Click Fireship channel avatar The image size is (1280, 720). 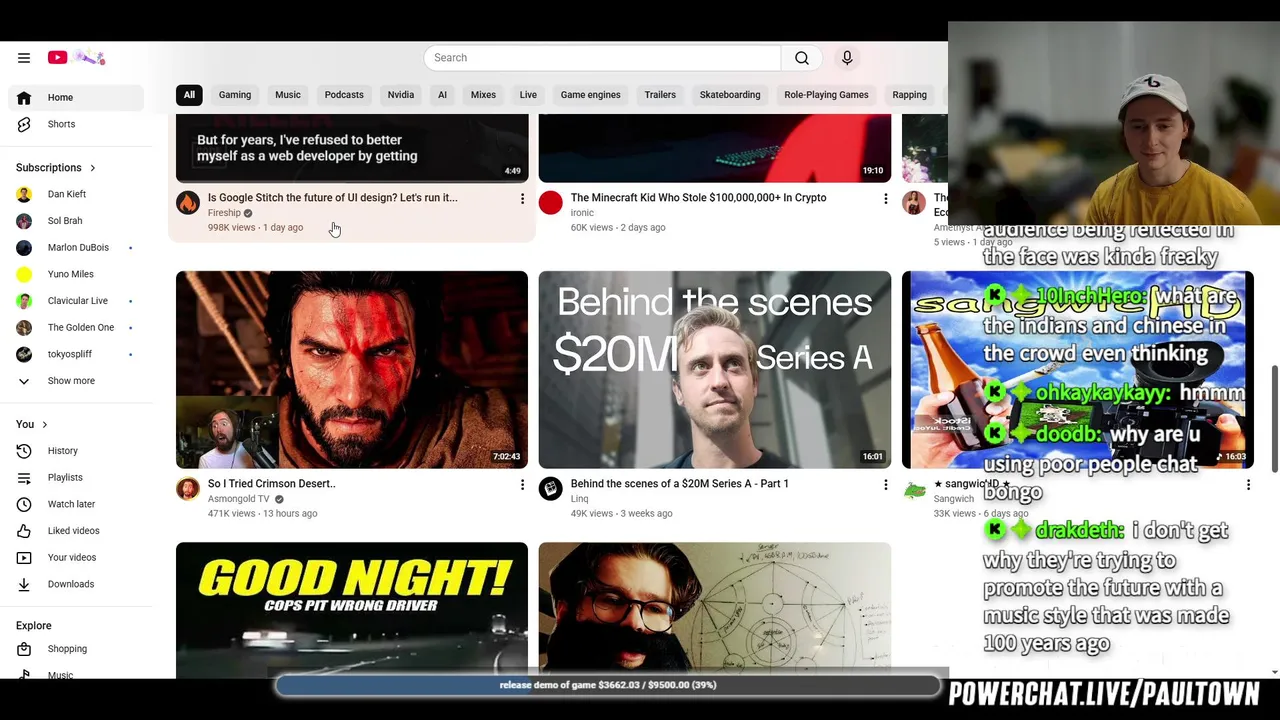click(188, 203)
